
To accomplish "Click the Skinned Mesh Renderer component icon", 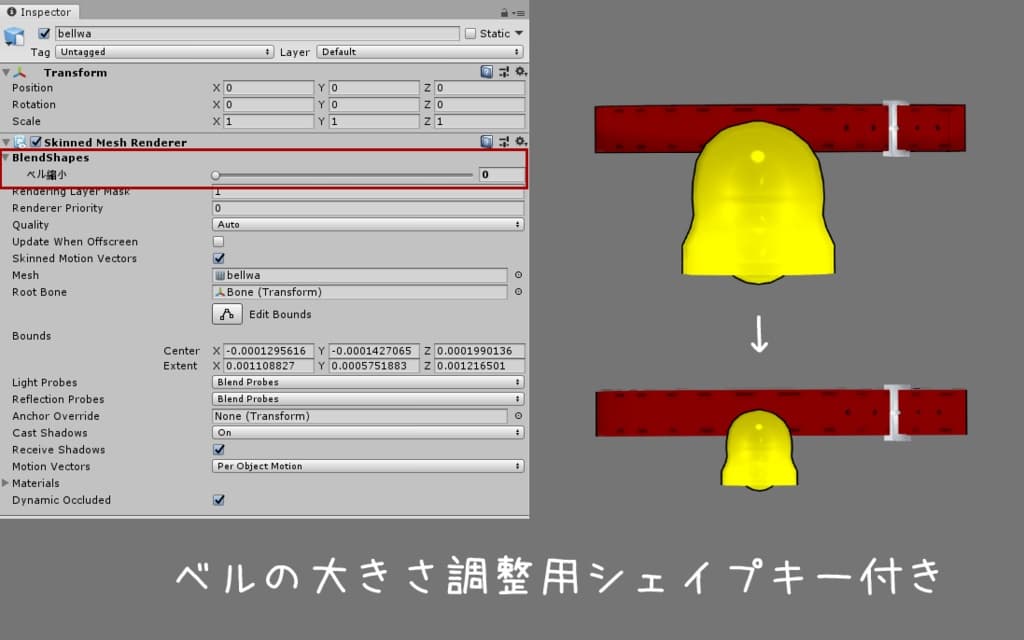I will [20, 142].
